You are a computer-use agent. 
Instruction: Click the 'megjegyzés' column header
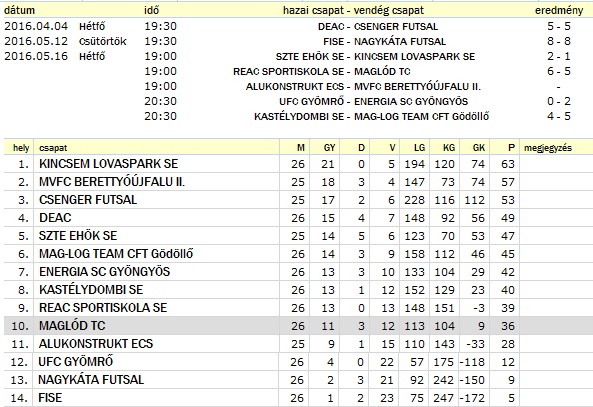pos(548,148)
